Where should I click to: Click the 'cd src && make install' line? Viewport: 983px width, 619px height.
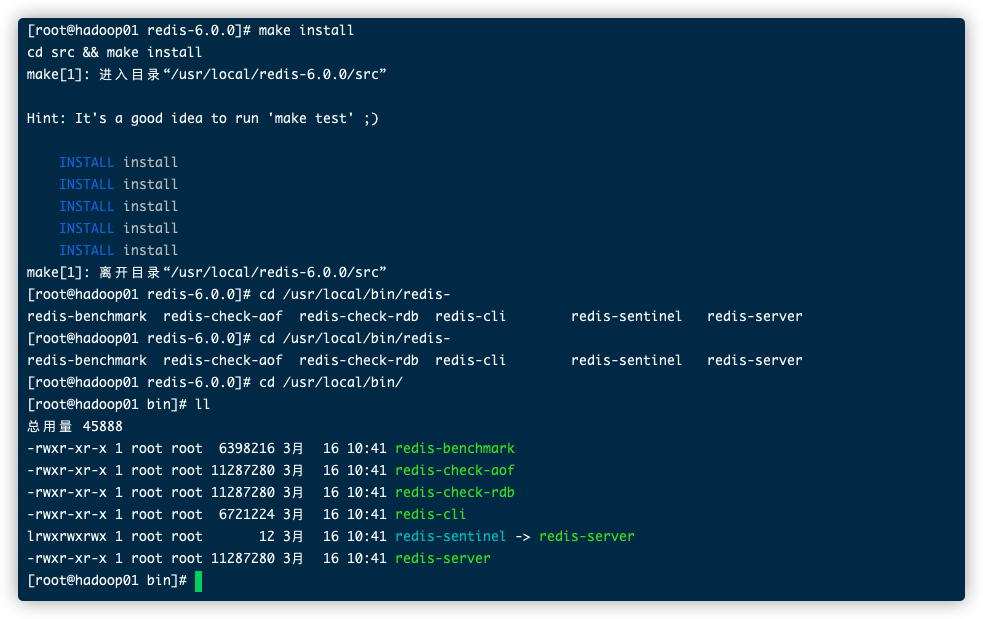[114, 52]
